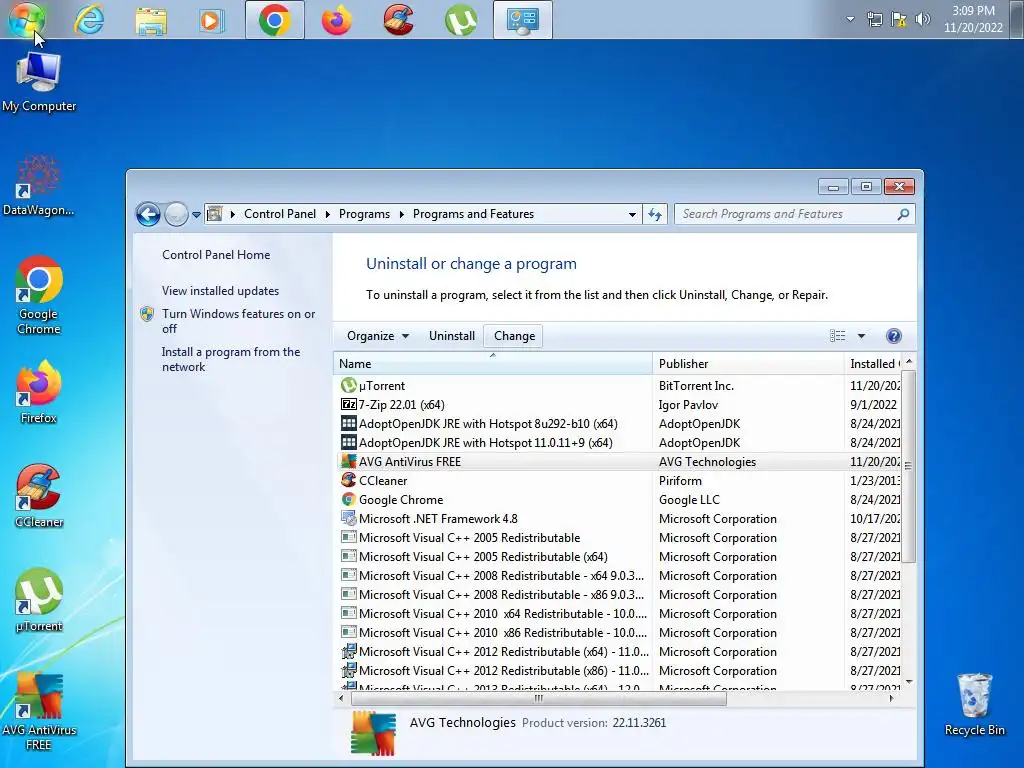The width and height of the screenshot is (1024, 768).
Task: Sort by the Installed On column header
Action: click(x=872, y=364)
